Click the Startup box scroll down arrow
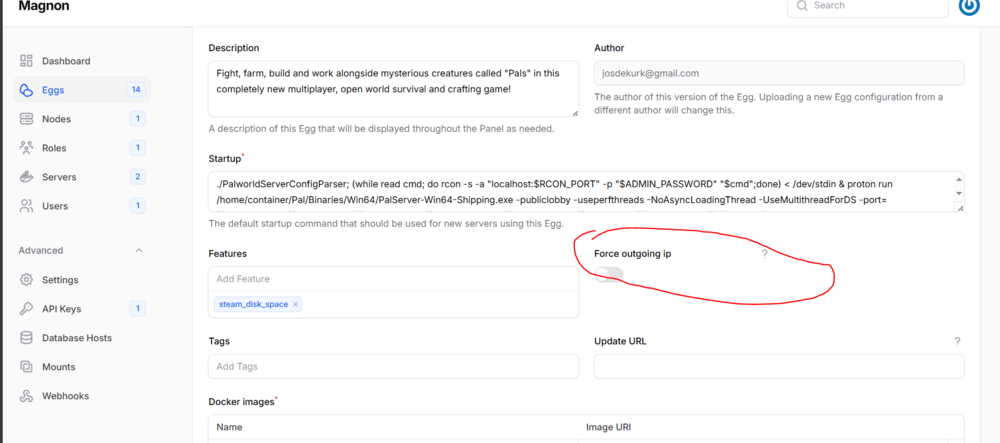This screenshot has width=1000, height=443. 959,193
